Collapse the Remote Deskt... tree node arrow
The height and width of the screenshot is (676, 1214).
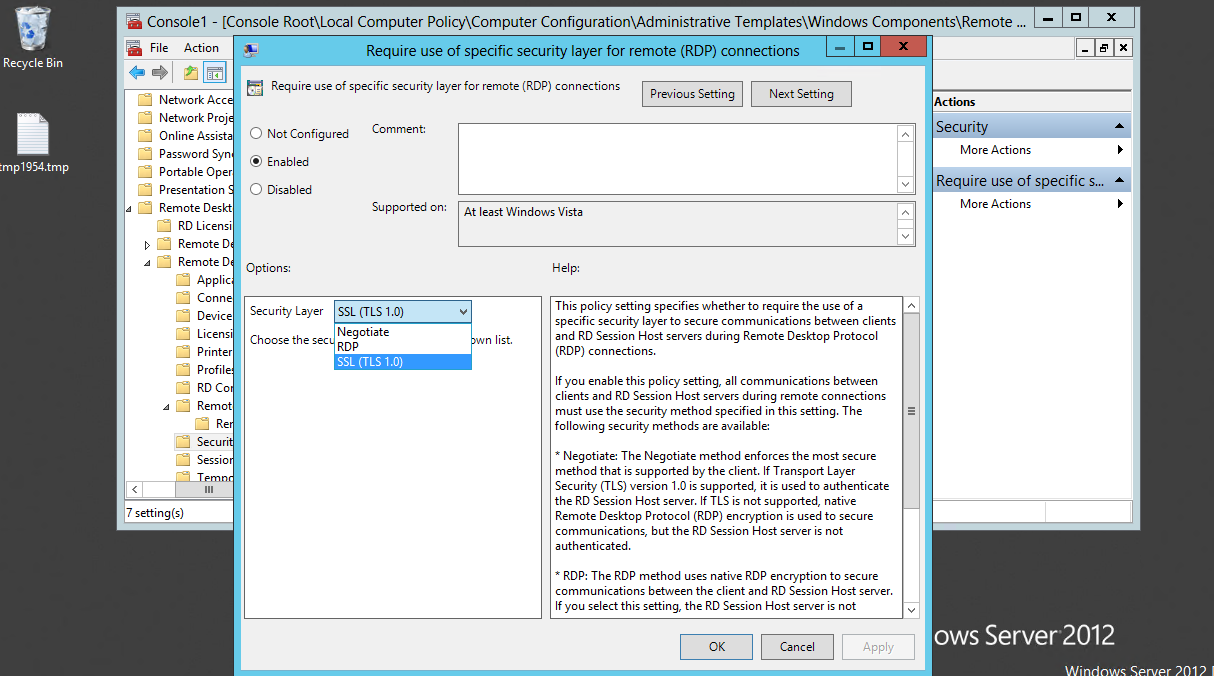tap(129, 209)
